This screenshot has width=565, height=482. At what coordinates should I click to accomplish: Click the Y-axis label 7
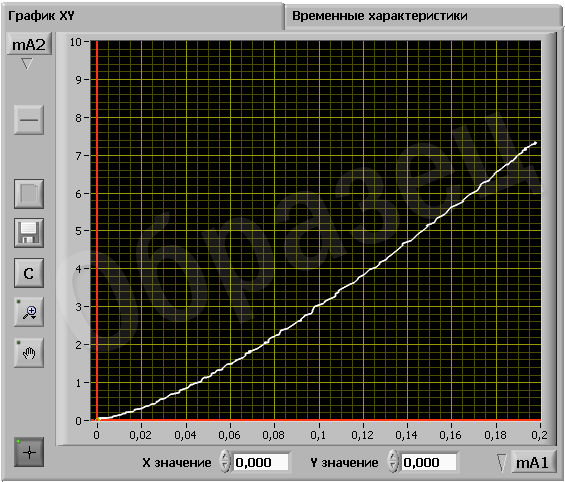(79, 156)
